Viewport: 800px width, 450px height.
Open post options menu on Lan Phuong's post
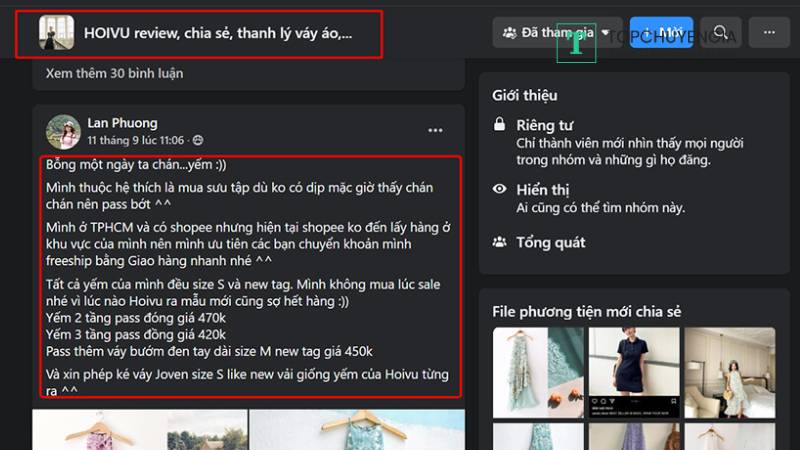click(435, 131)
